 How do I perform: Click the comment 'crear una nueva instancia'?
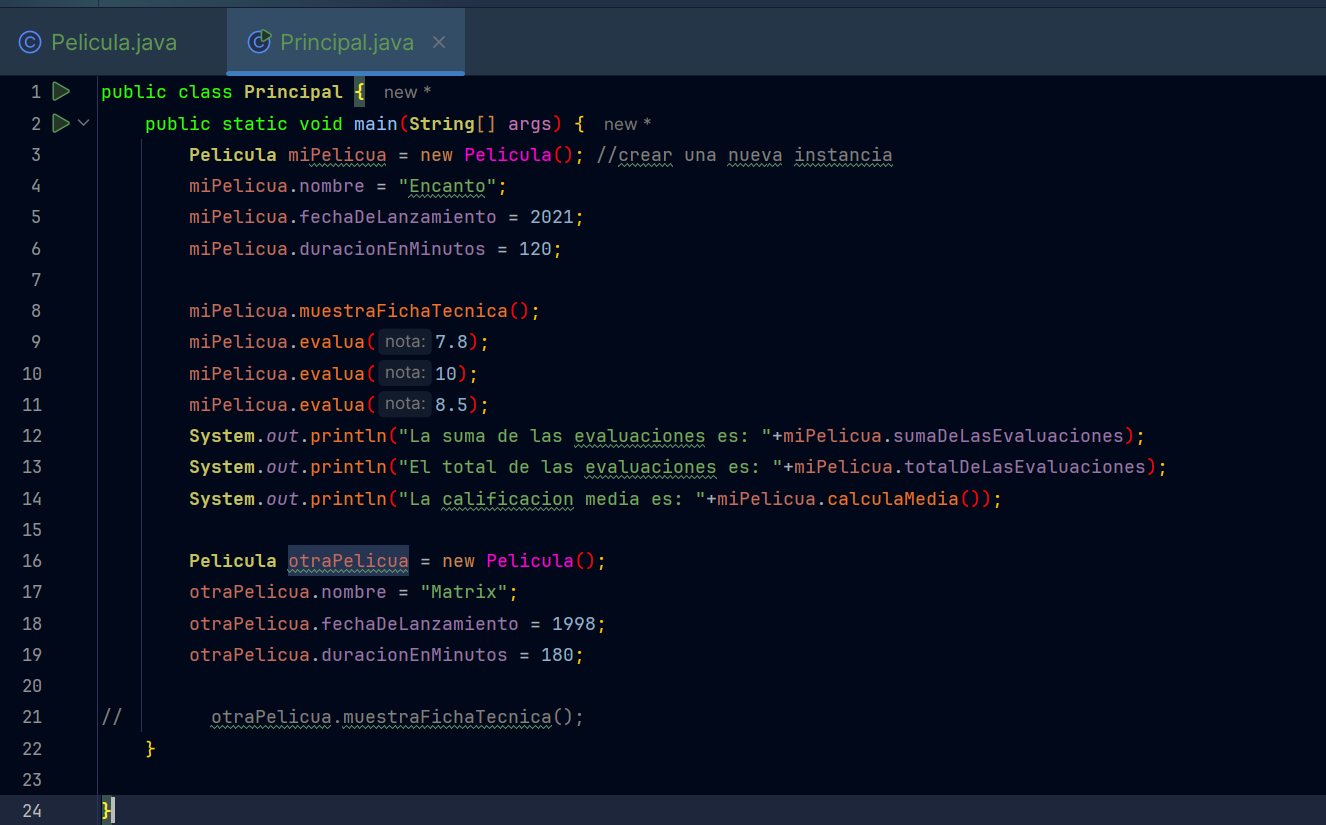[x=754, y=155]
